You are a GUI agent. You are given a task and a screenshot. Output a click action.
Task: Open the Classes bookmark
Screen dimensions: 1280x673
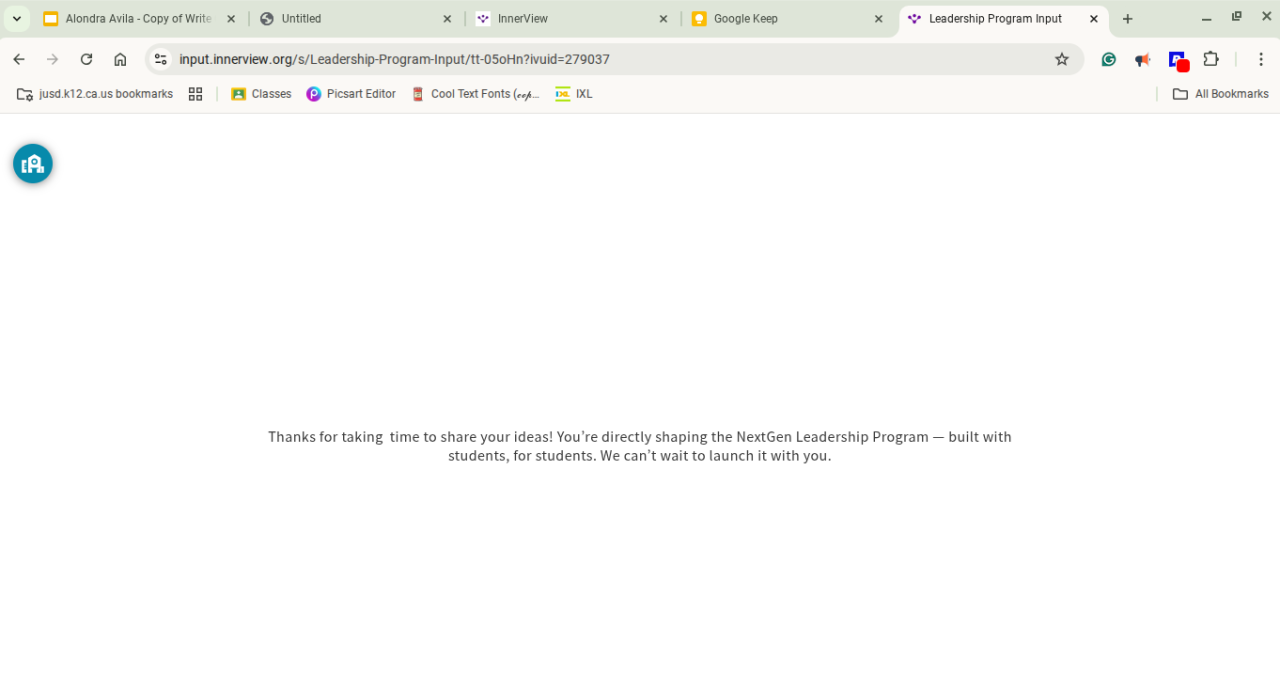click(x=261, y=94)
